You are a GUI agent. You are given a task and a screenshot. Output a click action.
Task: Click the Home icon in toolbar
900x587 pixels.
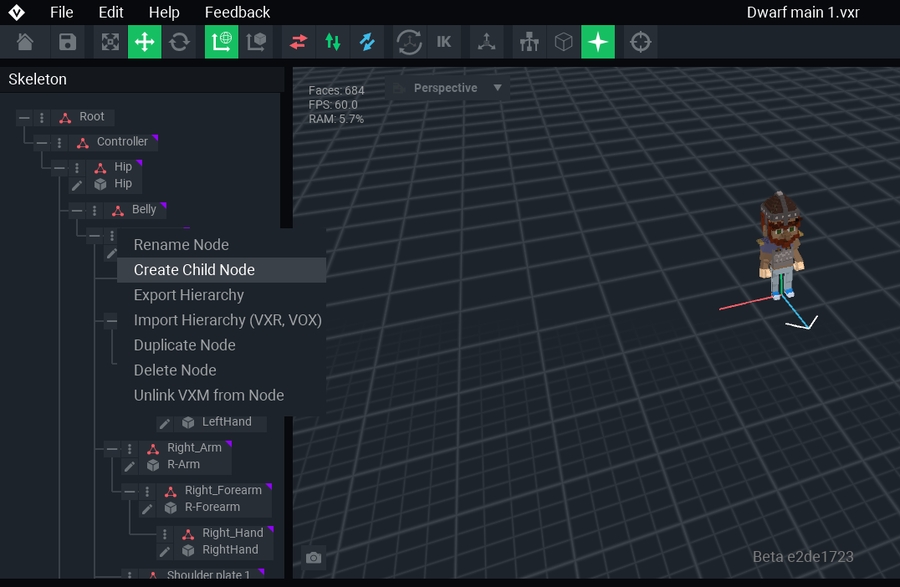pos(25,42)
